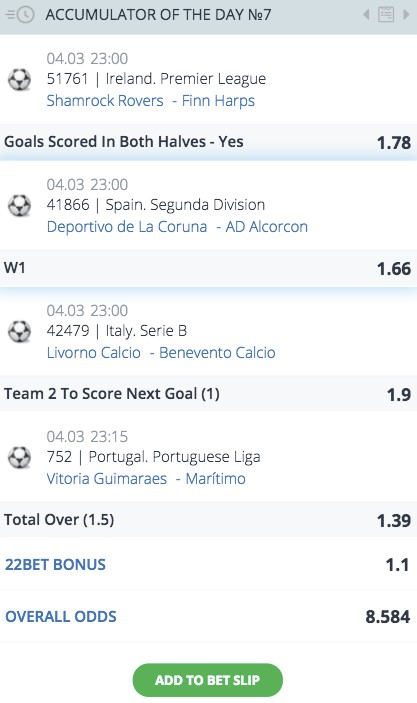Open the bet slip list icon in header
The height and width of the screenshot is (703, 417).
386,15
